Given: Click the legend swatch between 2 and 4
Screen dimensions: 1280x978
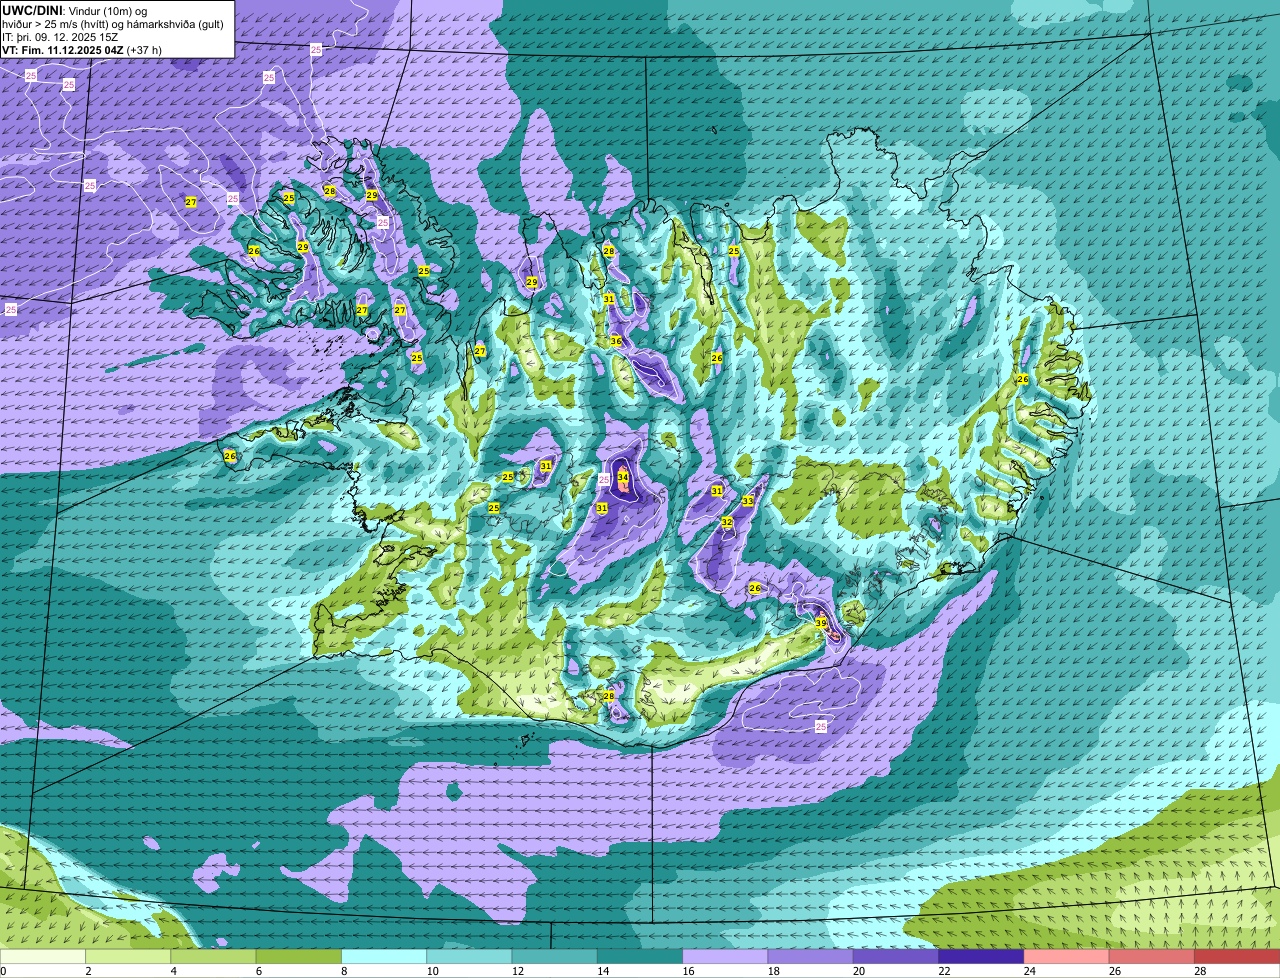Looking at the screenshot, I should (x=128, y=956).
